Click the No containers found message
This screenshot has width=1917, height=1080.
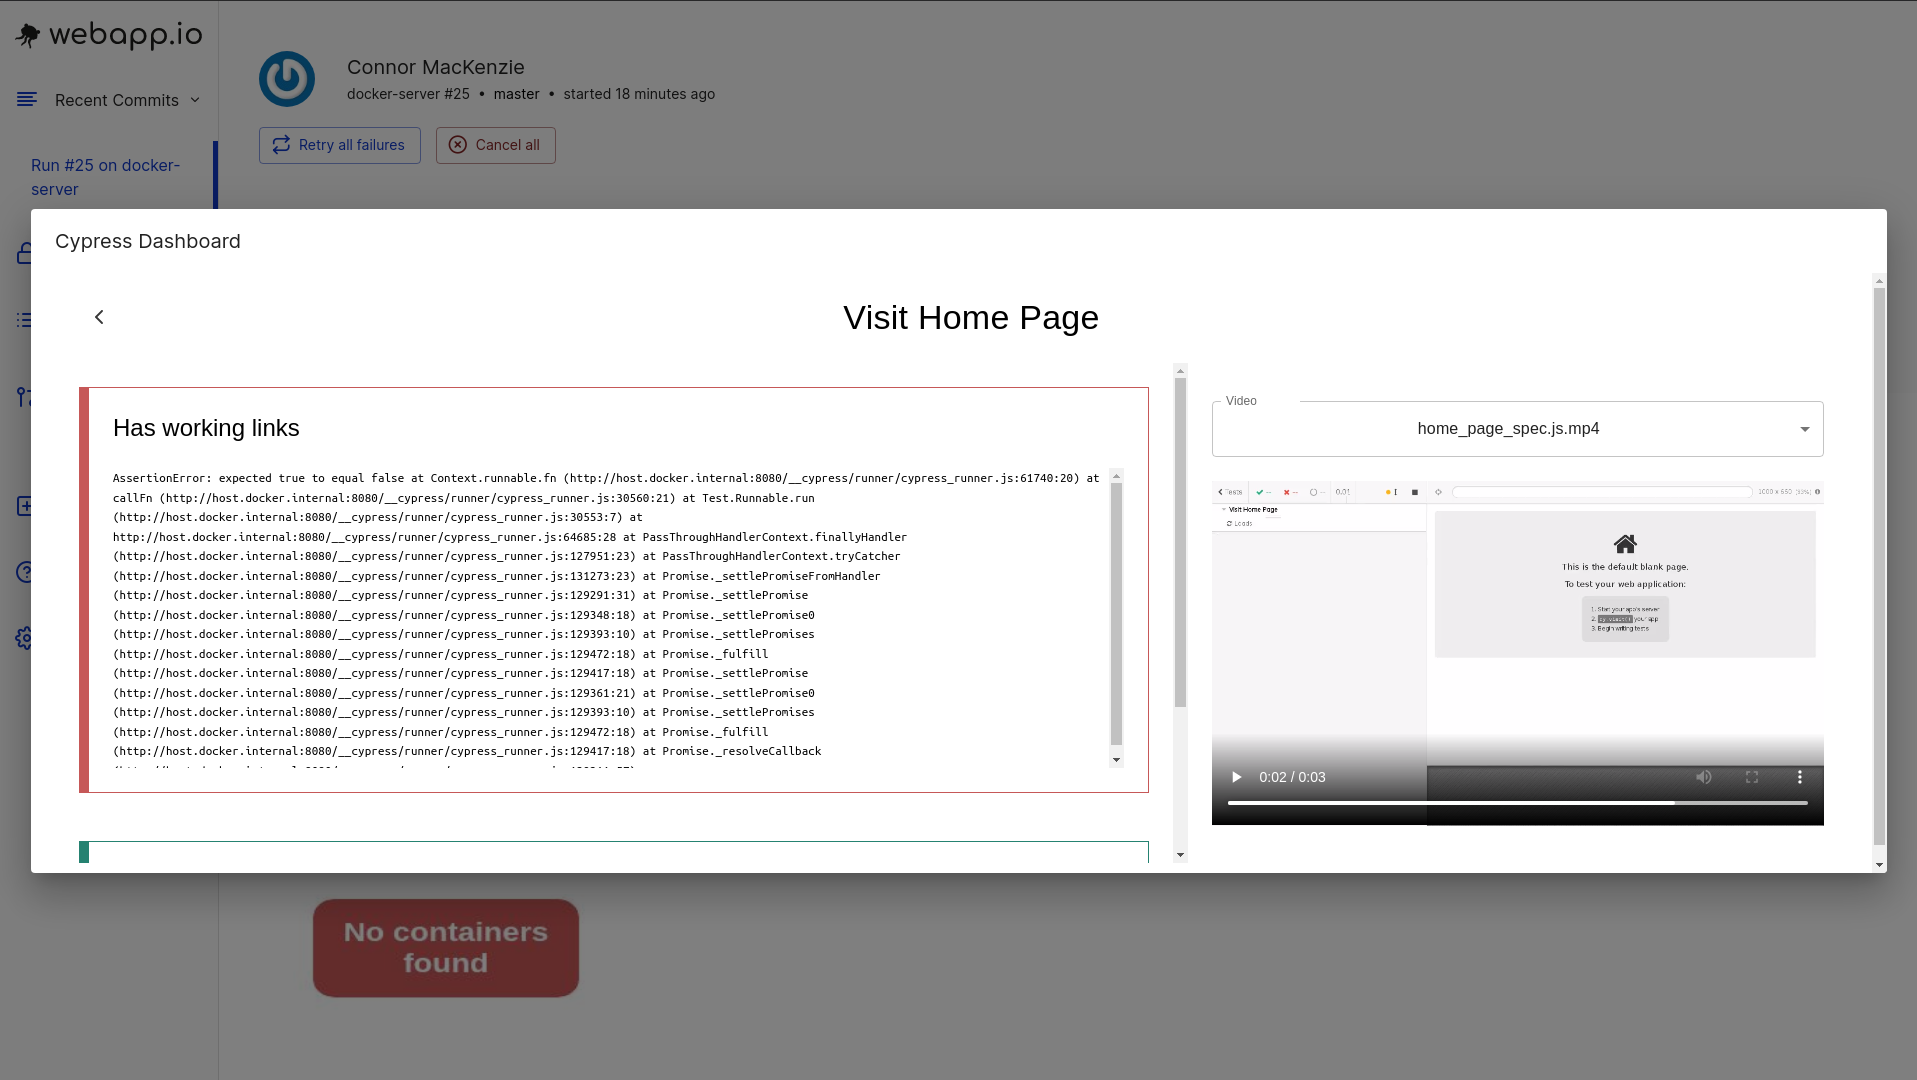pyautogui.click(x=446, y=947)
